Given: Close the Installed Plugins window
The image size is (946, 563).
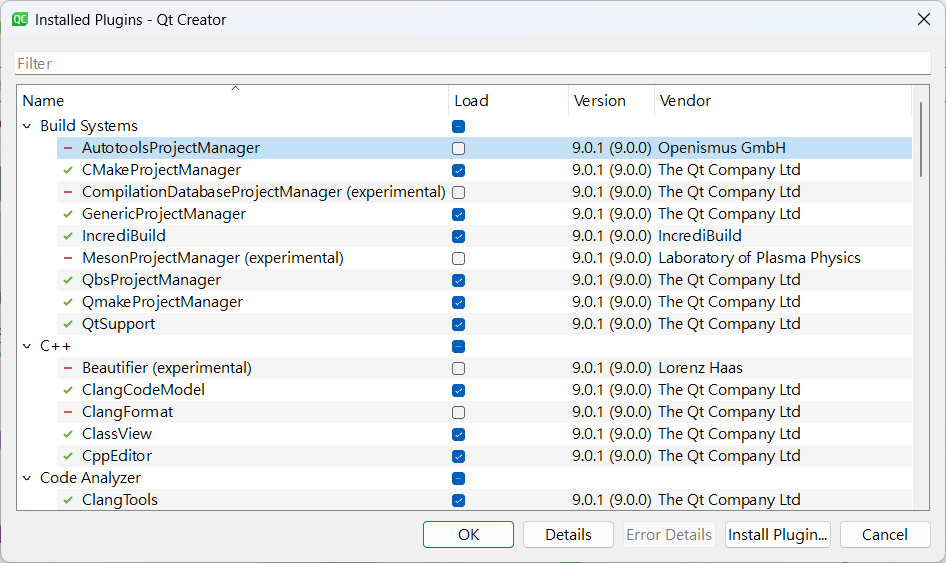Looking at the screenshot, I should point(924,19).
